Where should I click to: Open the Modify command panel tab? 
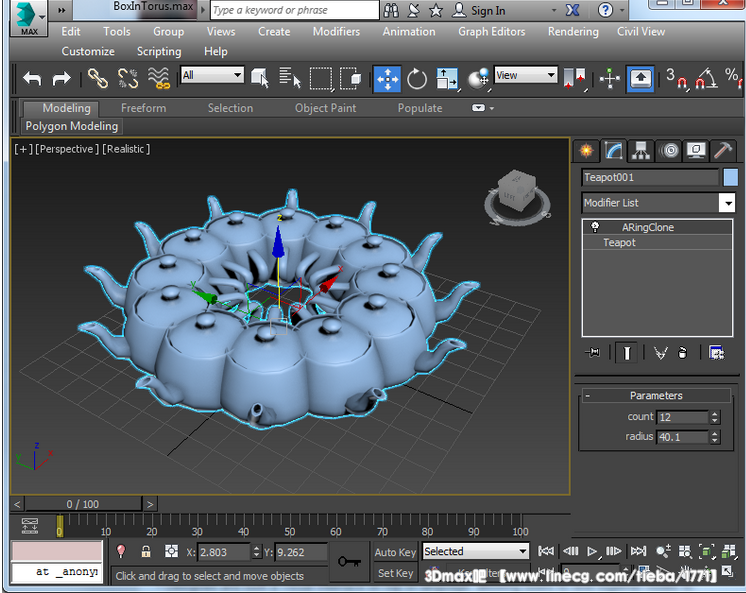(613, 151)
